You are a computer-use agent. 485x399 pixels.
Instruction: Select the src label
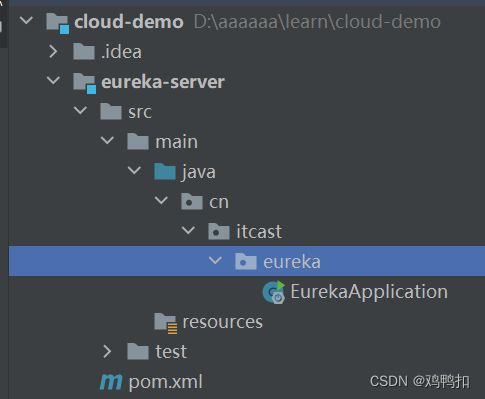tap(140, 112)
